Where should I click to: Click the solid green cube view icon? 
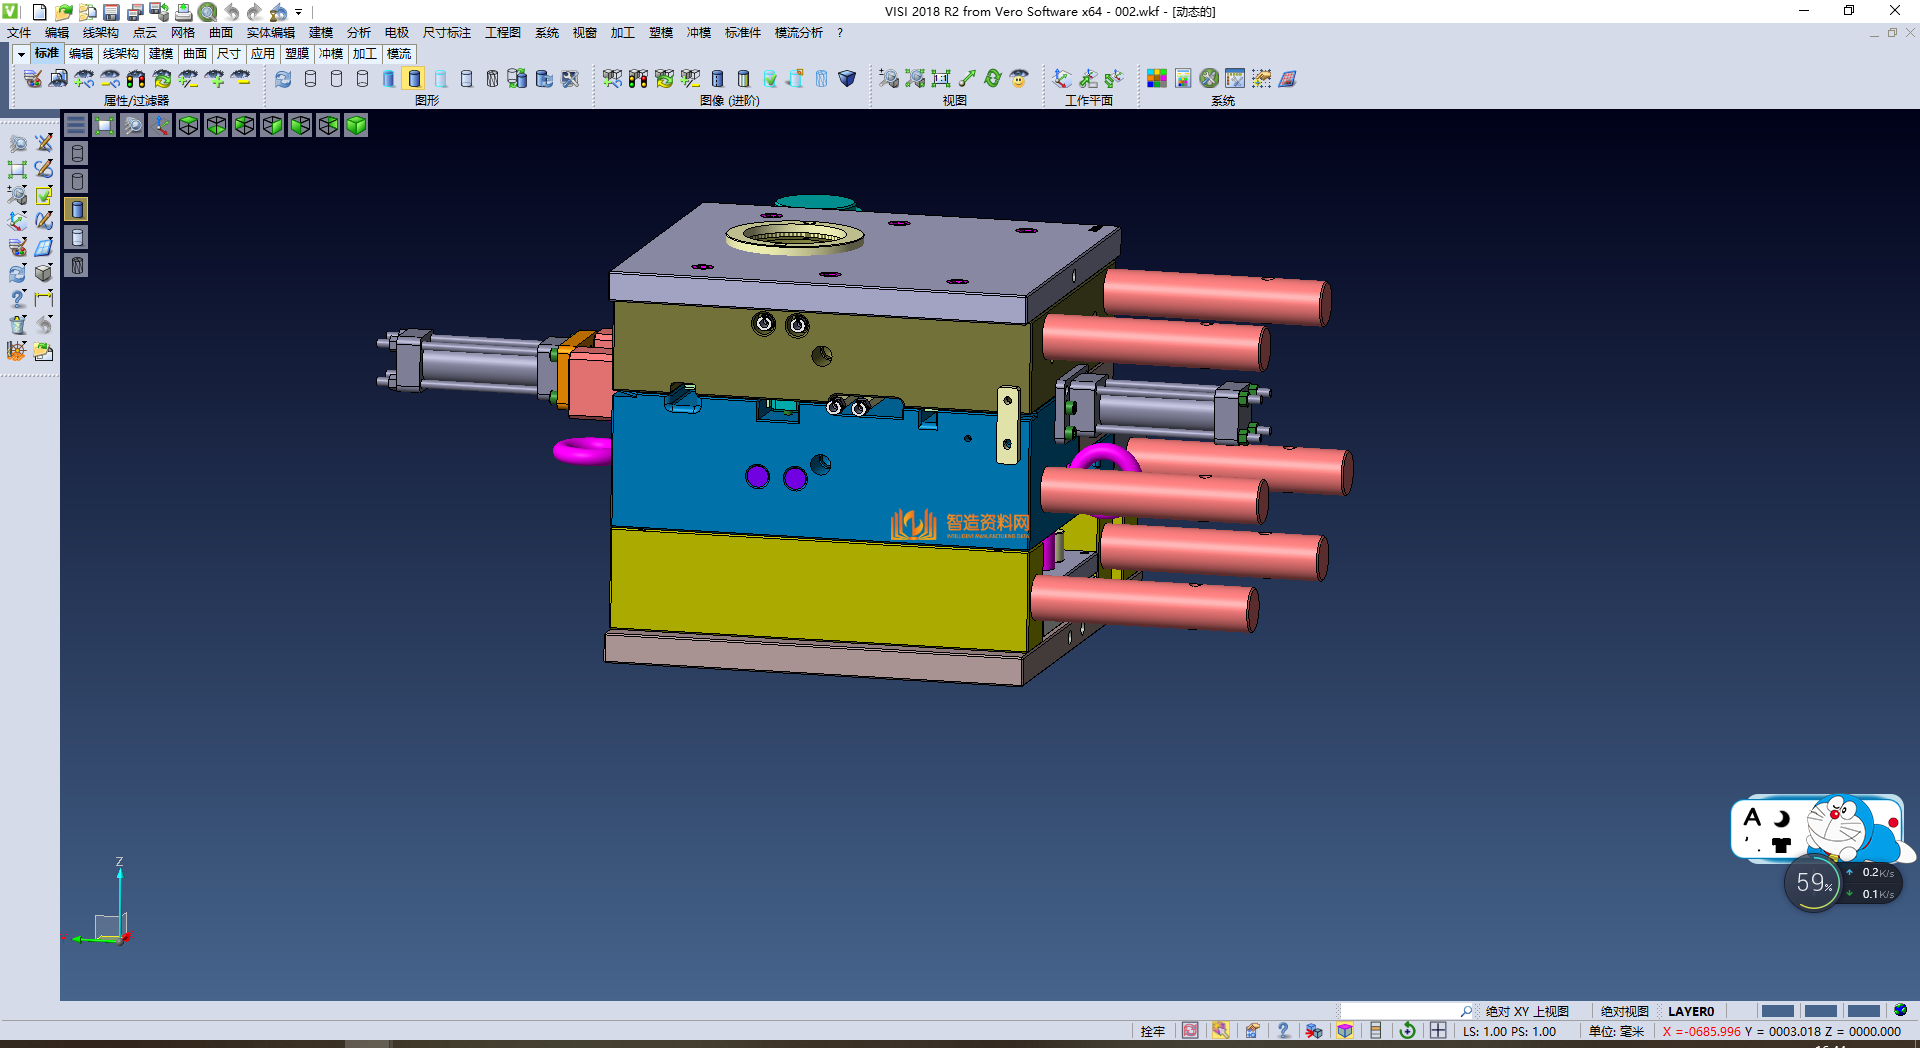356,125
